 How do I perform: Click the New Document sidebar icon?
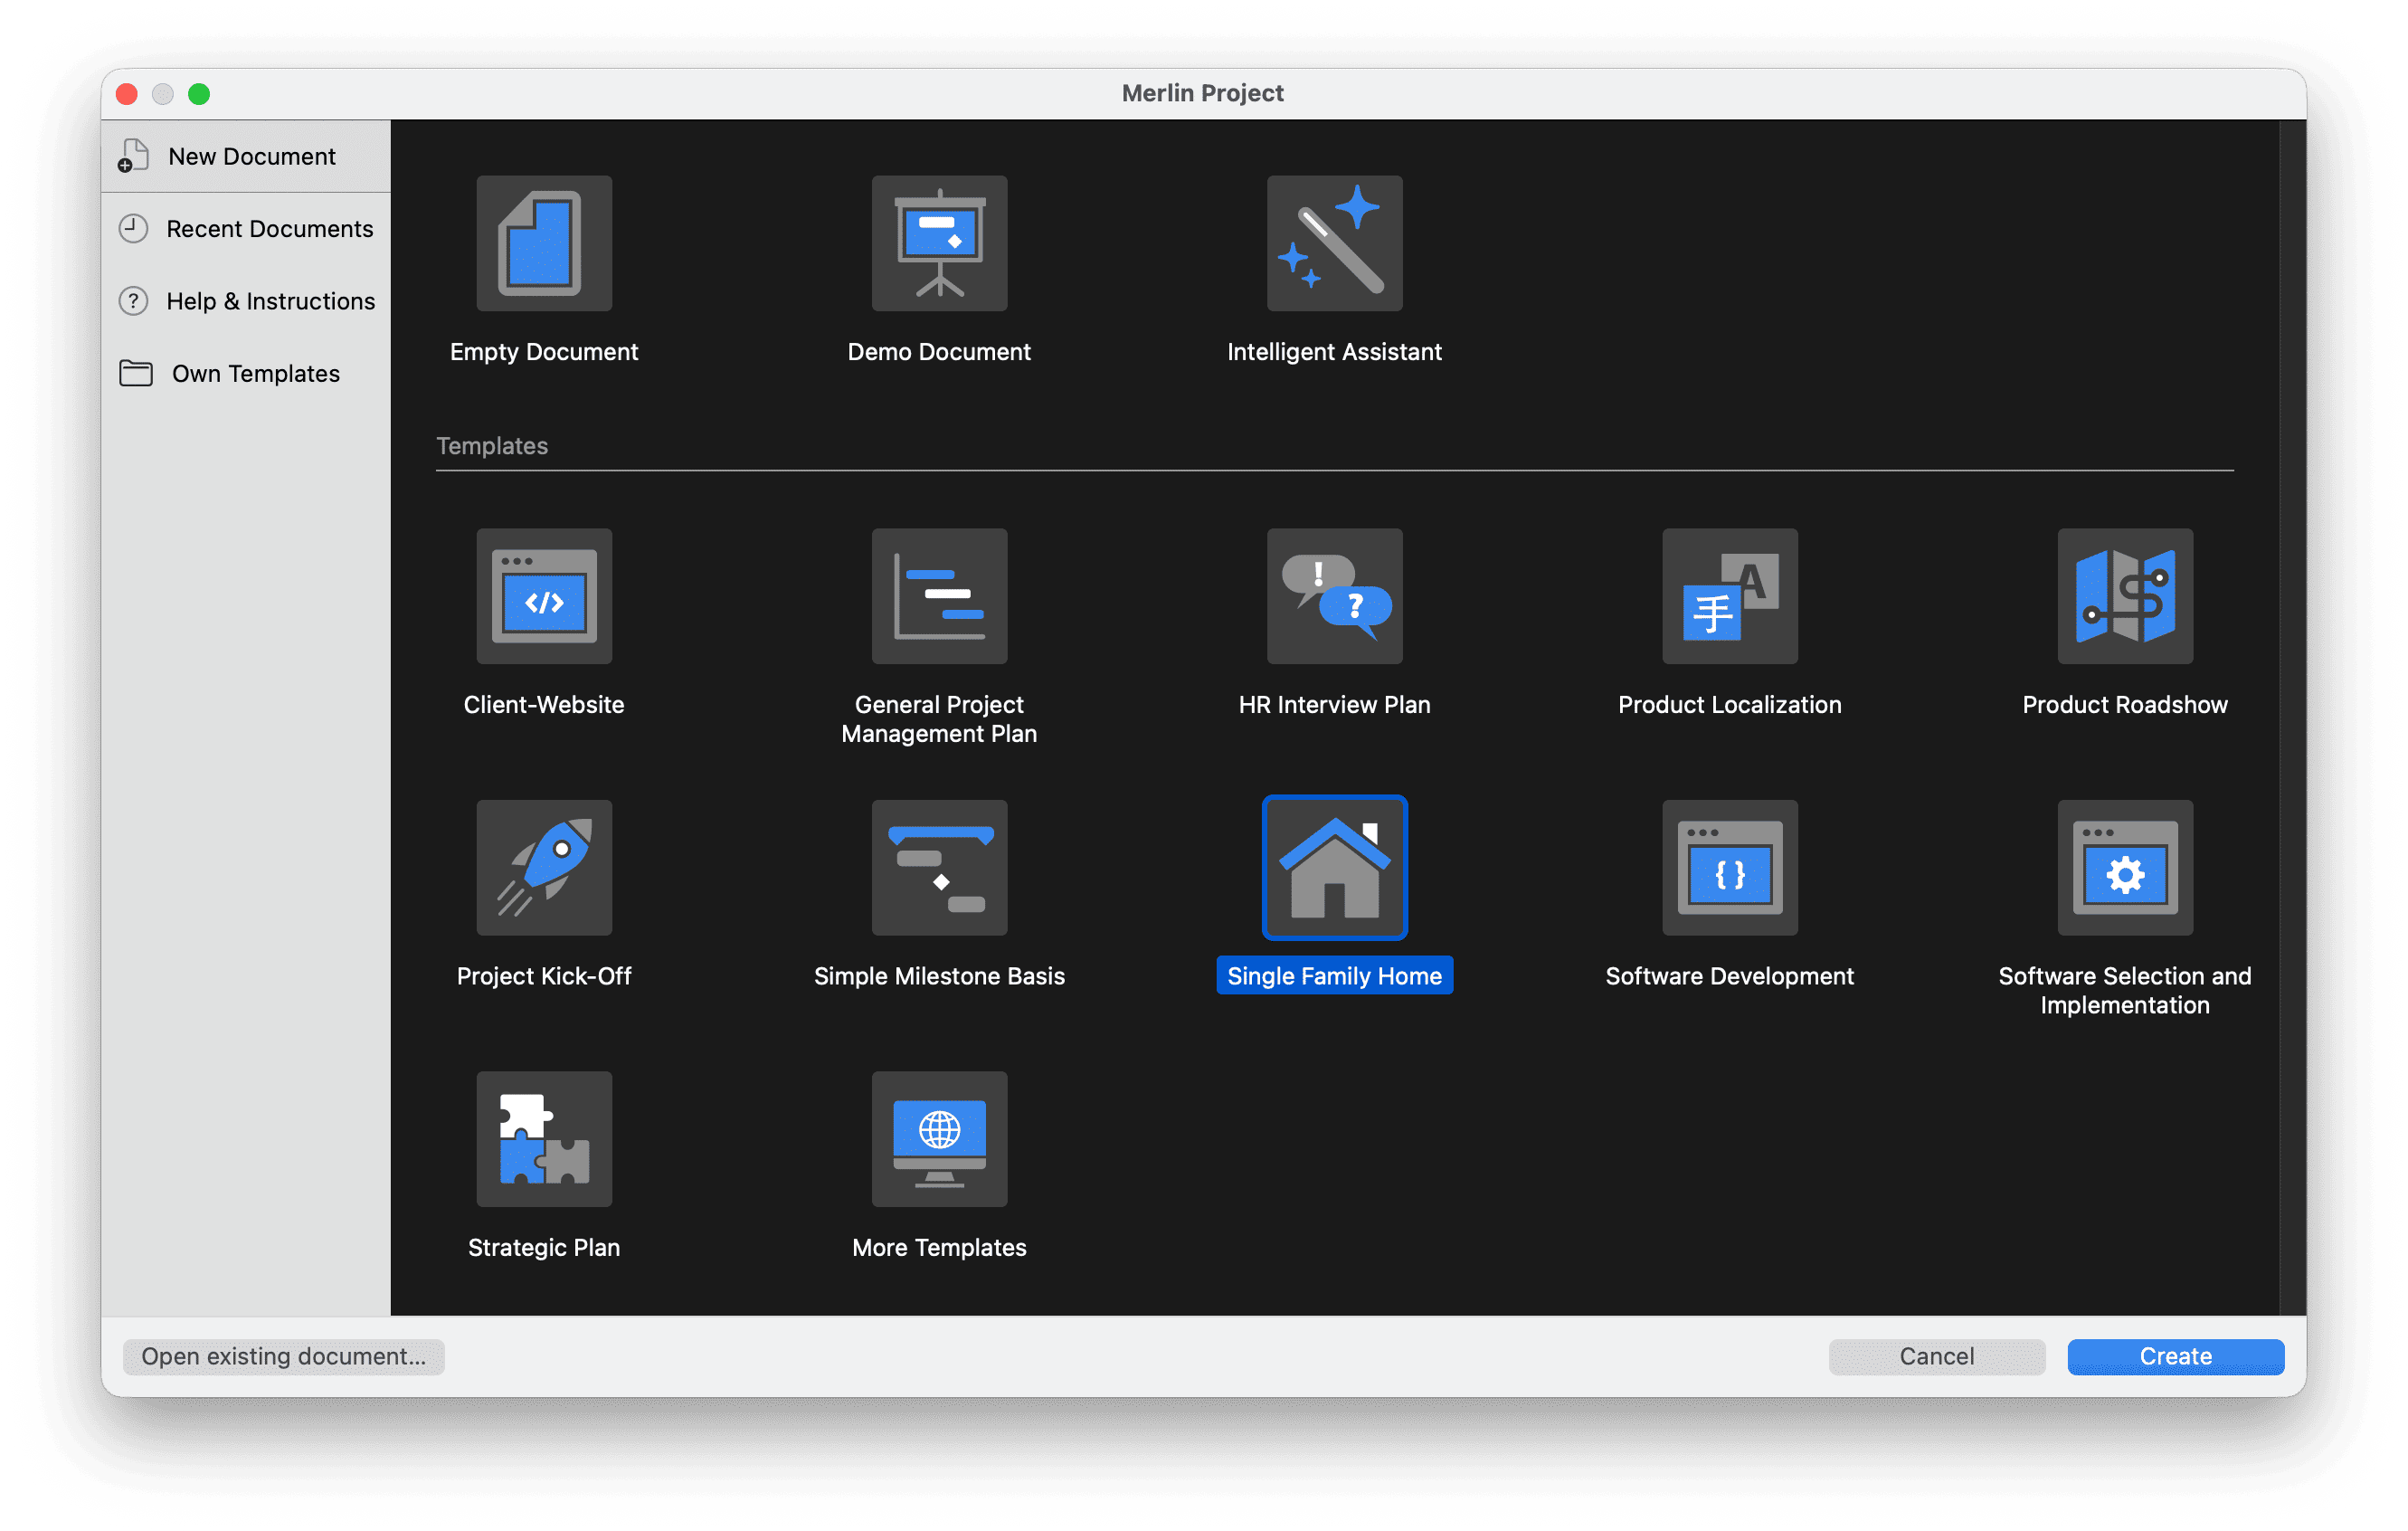point(133,156)
